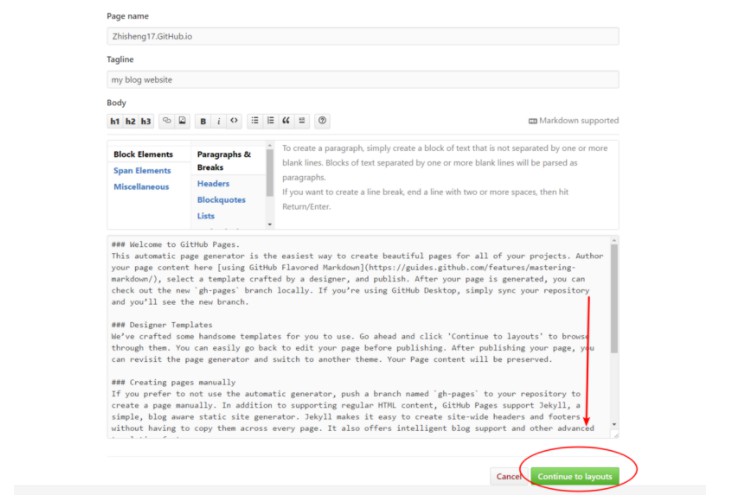This screenshot has width=734, height=498.
Task: Toggle italic formatting in the Body toolbar
Action: (218, 121)
